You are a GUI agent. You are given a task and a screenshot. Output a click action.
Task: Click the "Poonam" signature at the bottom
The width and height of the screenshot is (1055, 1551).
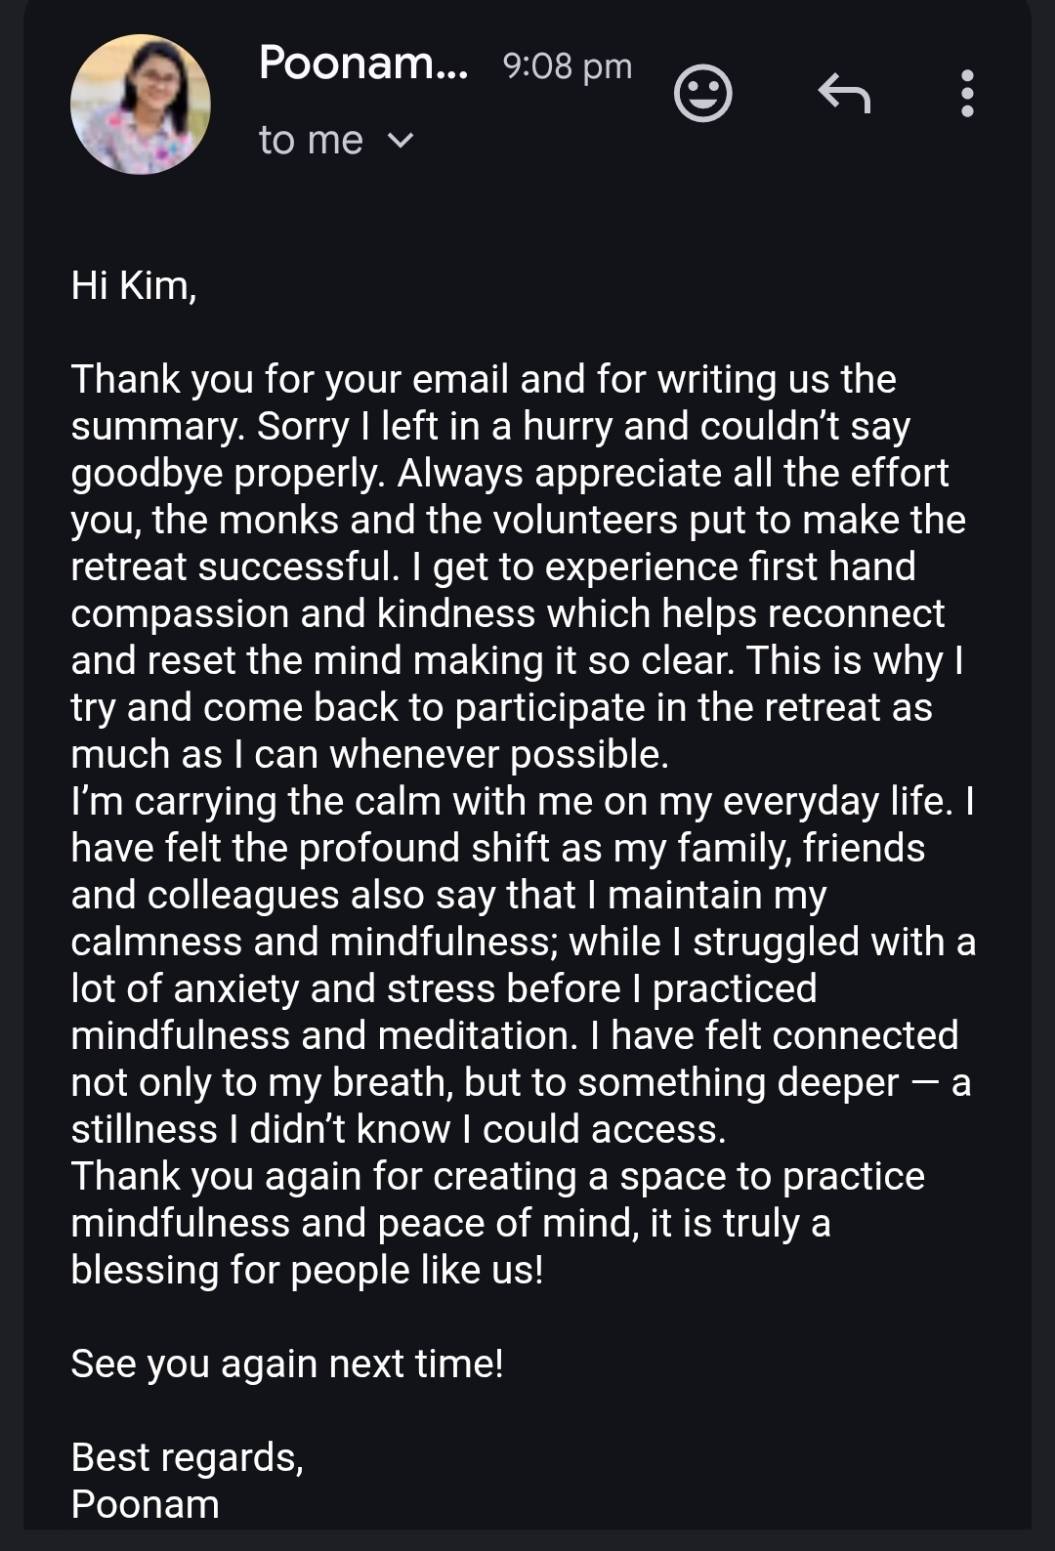(x=145, y=1505)
